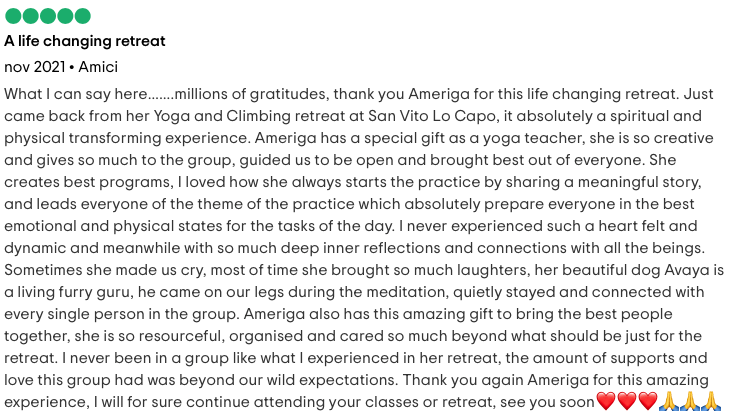Viewport: 735px width, 418px height.
Task: Click the last praying hands emoji
Action: (711, 402)
